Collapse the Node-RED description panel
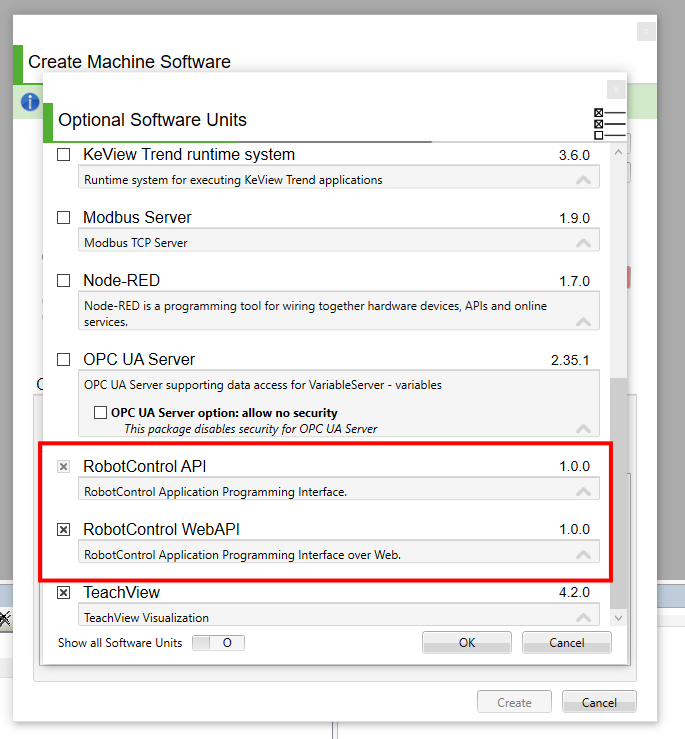Viewport: 685px width, 739px height. (x=583, y=322)
